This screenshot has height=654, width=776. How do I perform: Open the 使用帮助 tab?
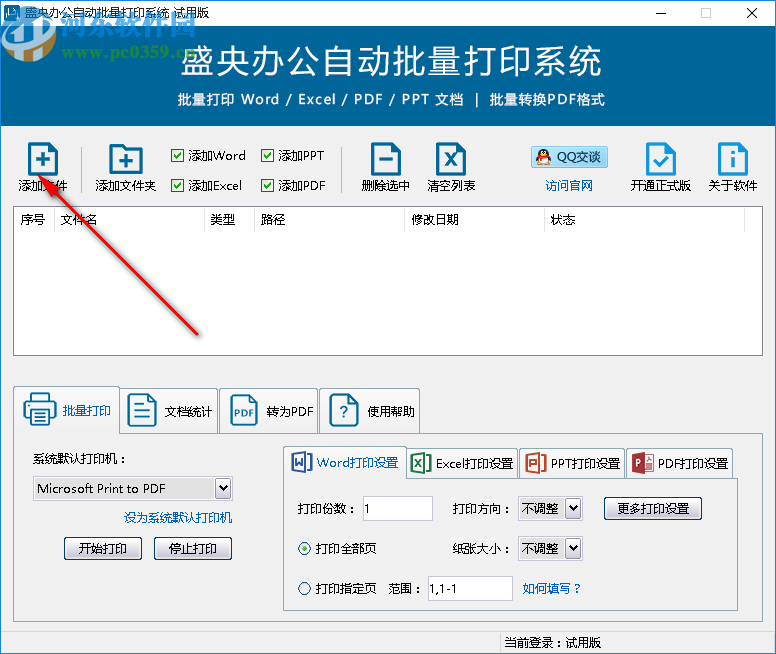[x=370, y=411]
